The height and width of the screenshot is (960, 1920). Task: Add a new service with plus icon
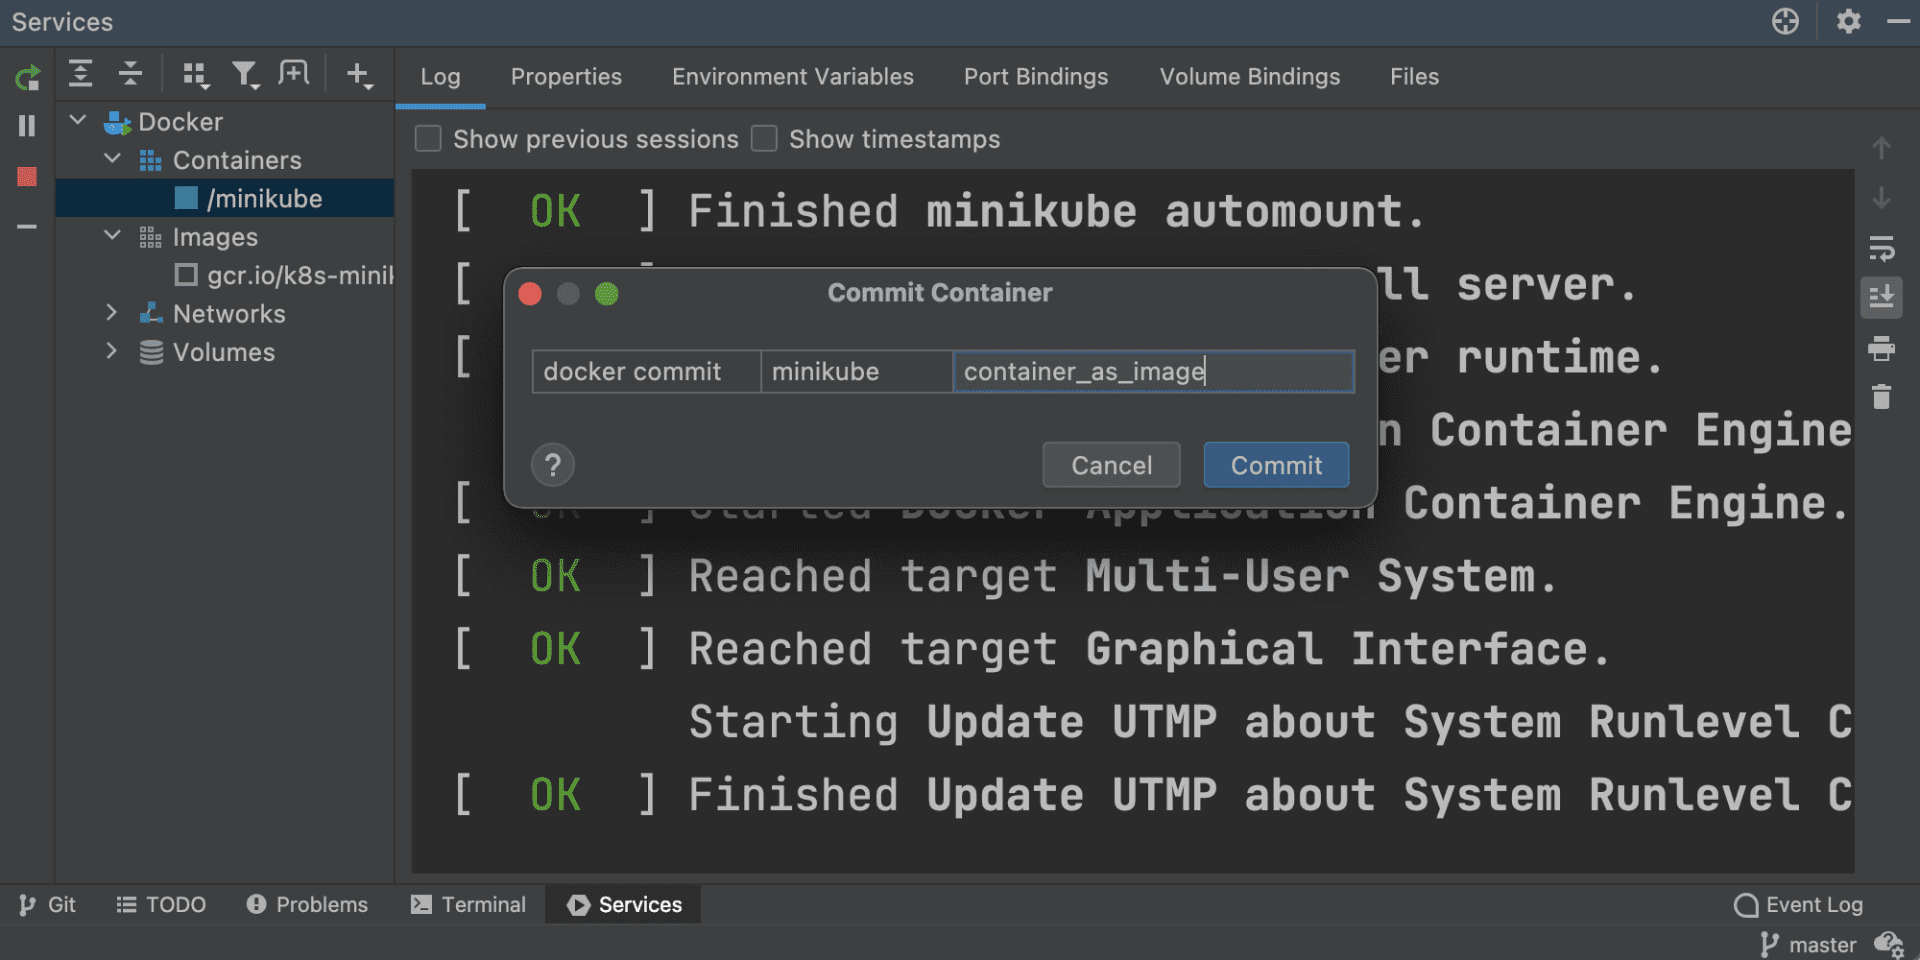(359, 75)
